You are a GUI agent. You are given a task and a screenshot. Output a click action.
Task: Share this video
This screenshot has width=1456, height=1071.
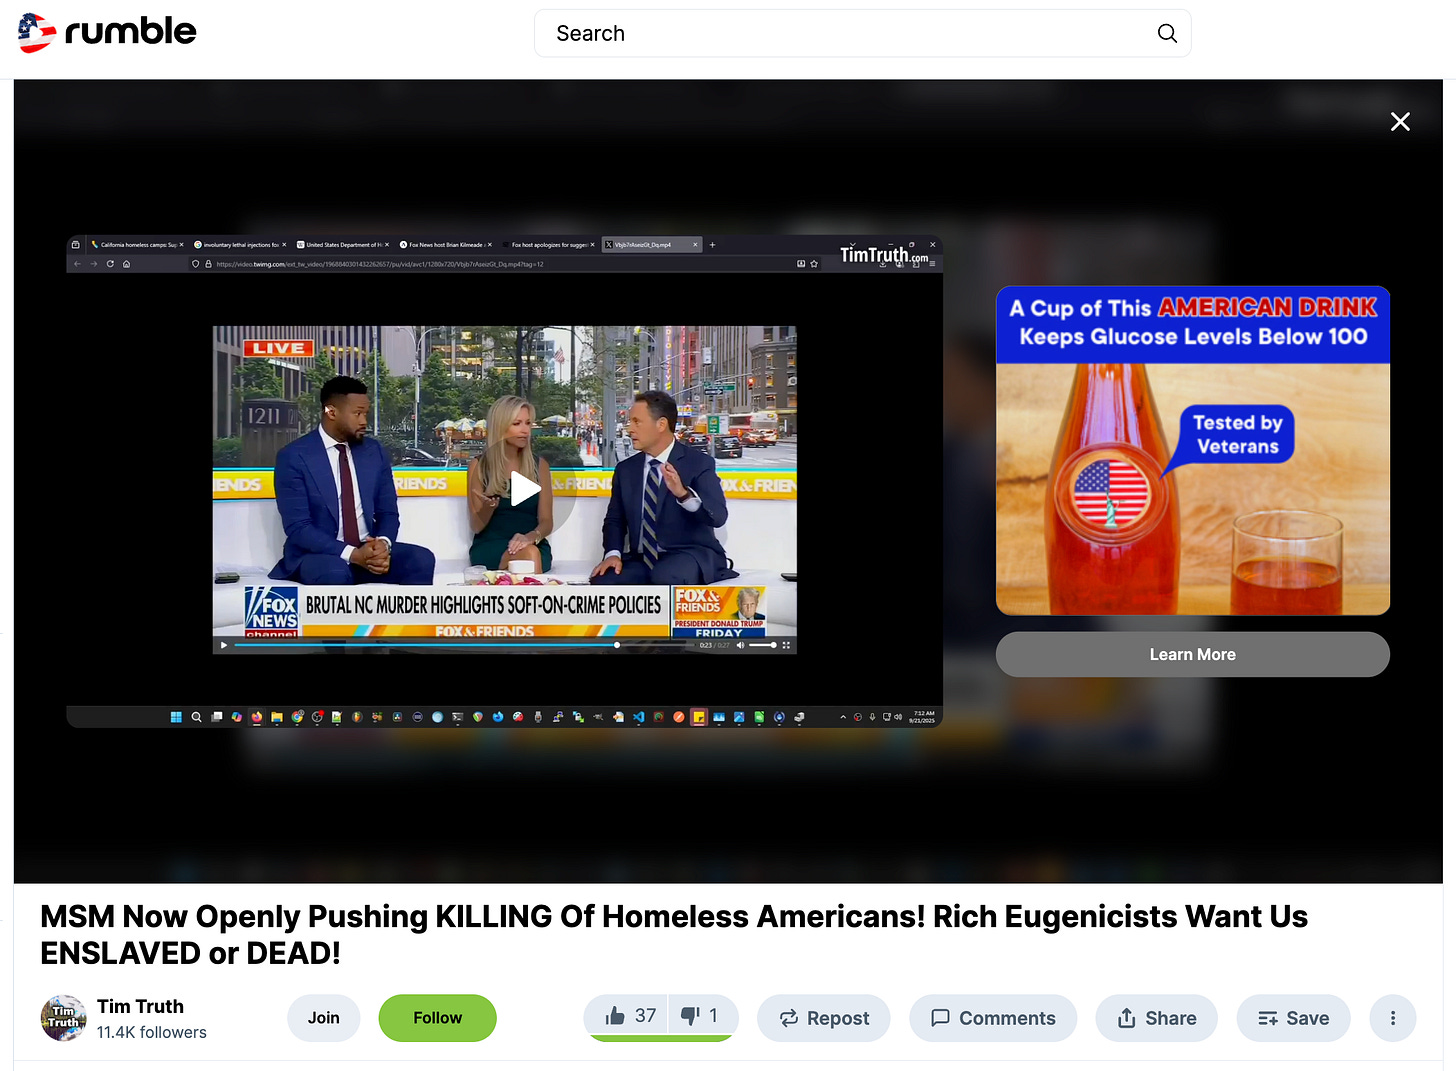1157,1018
